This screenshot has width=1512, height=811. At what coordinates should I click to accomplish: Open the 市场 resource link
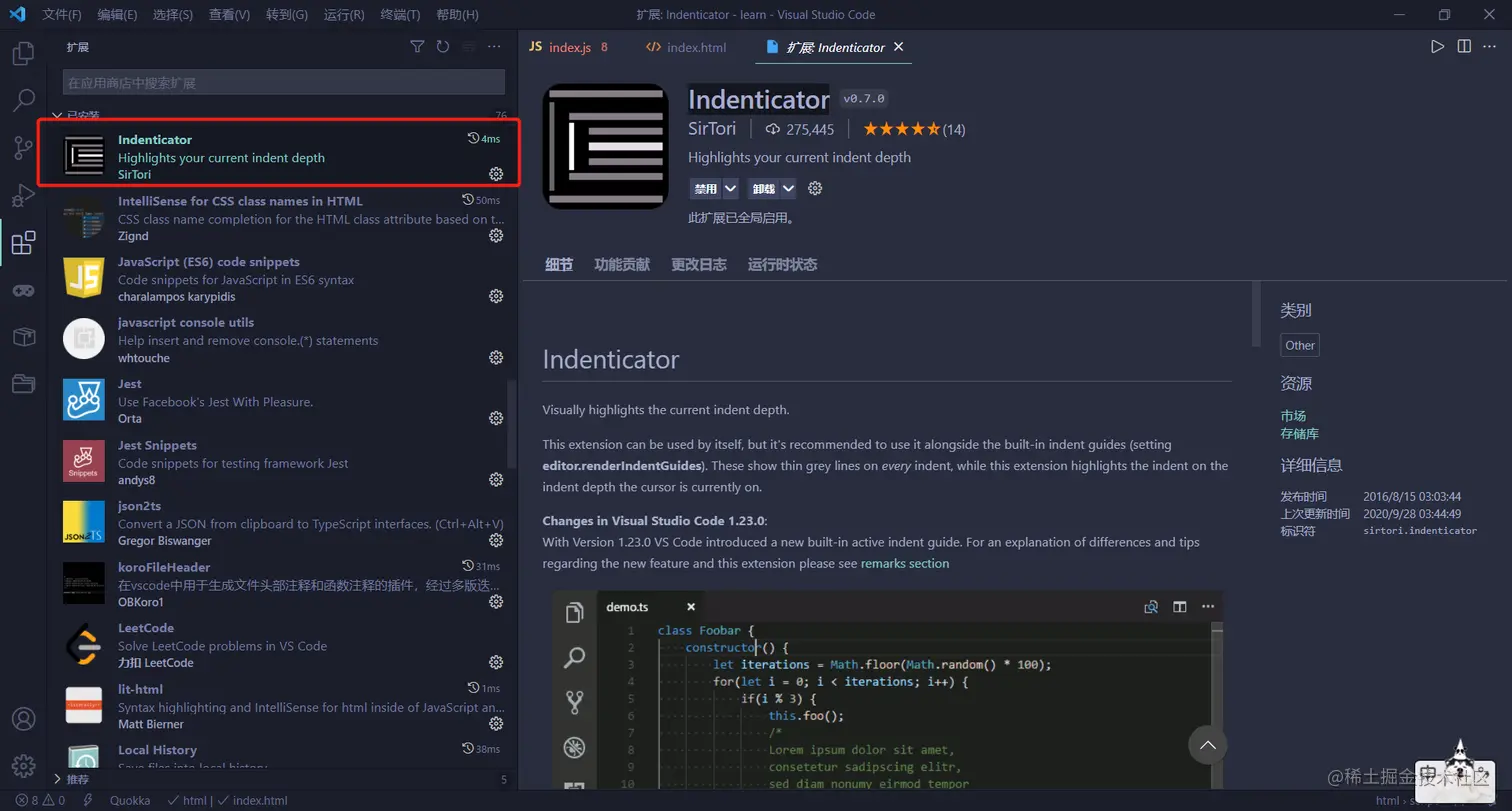pyautogui.click(x=1293, y=416)
